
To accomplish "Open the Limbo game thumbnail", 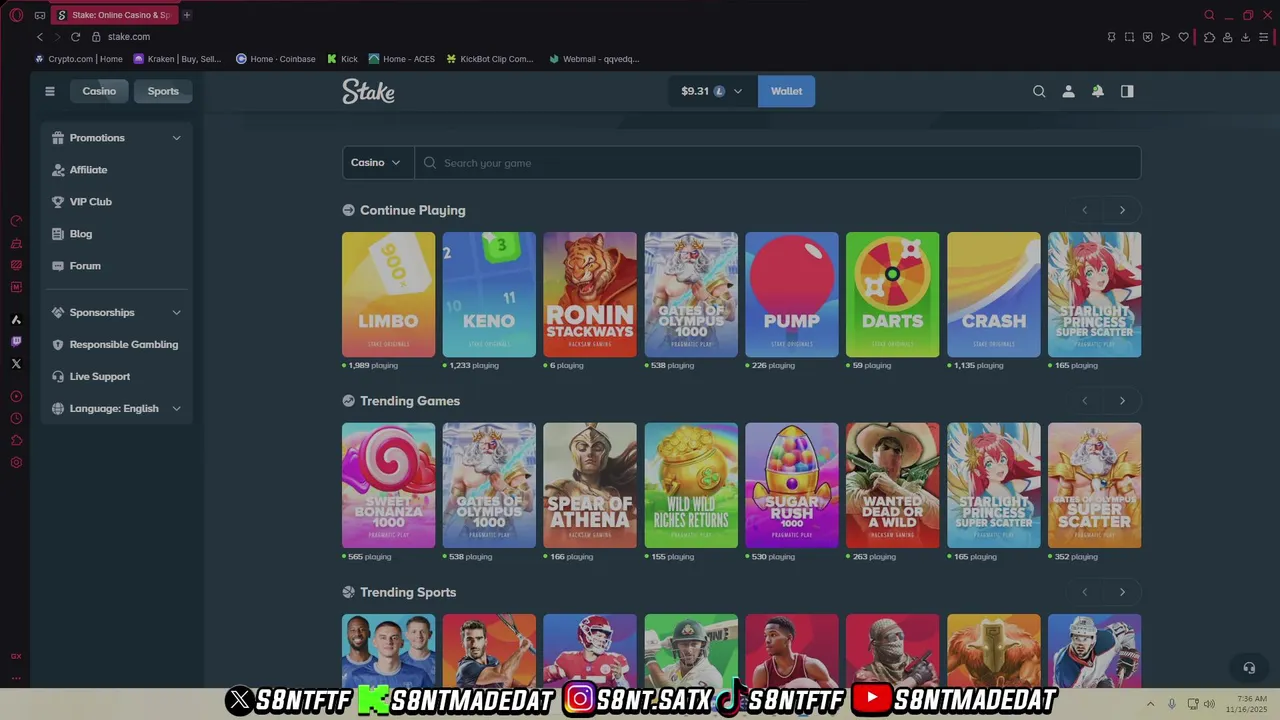I will tap(389, 295).
